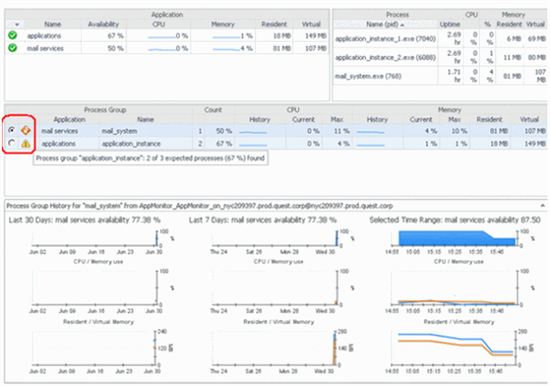Viewport: 550px width, 386px height.
Task: Sort Application table by Availability
Action: (103, 24)
